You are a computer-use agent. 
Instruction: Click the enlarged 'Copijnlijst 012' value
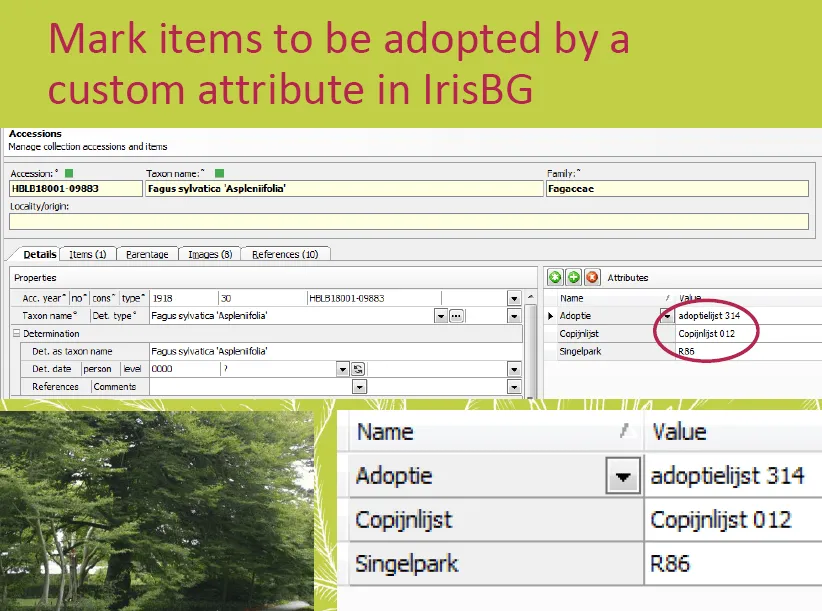tap(720, 520)
